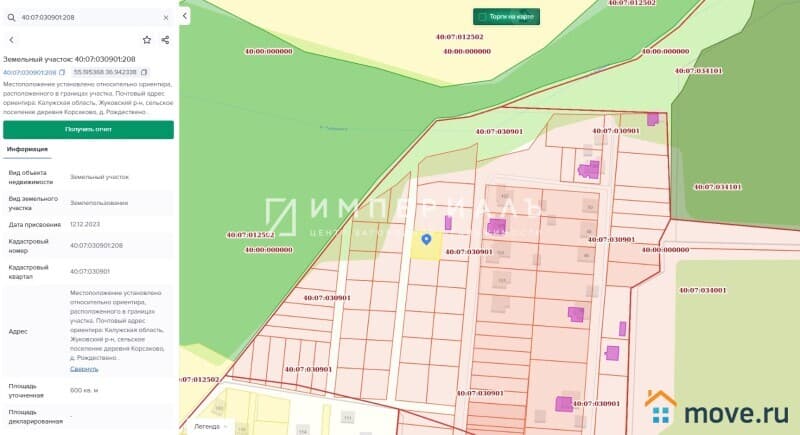Copy coordinates using the copy icon
The width and height of the screenshot is (800, 435).
pos(144,72)
